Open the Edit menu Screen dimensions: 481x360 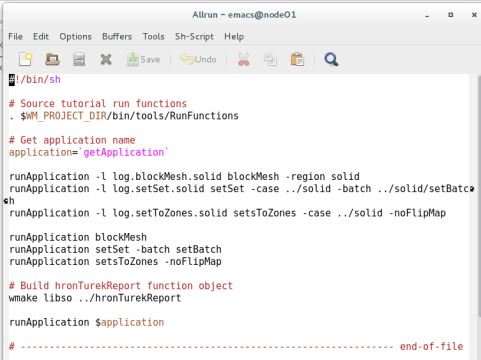pyautogui.click(x=41, y=36)
